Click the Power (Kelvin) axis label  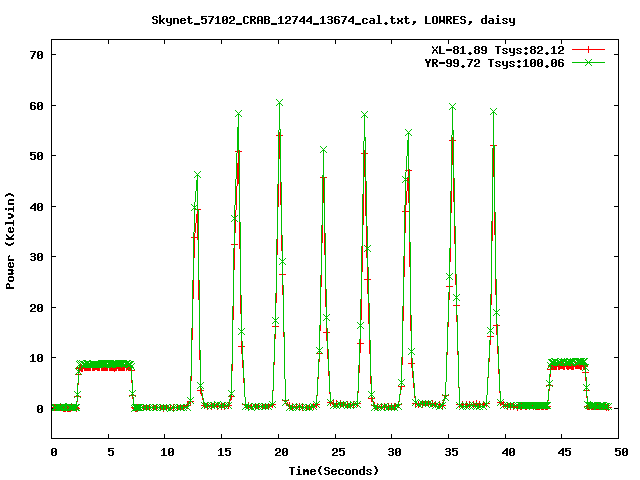(x=10, y=241)
